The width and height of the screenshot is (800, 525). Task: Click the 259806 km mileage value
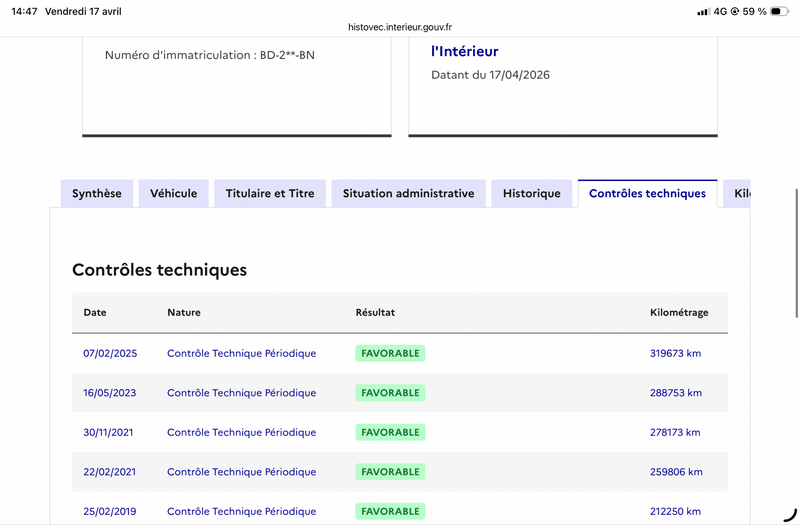click(676, 472)
